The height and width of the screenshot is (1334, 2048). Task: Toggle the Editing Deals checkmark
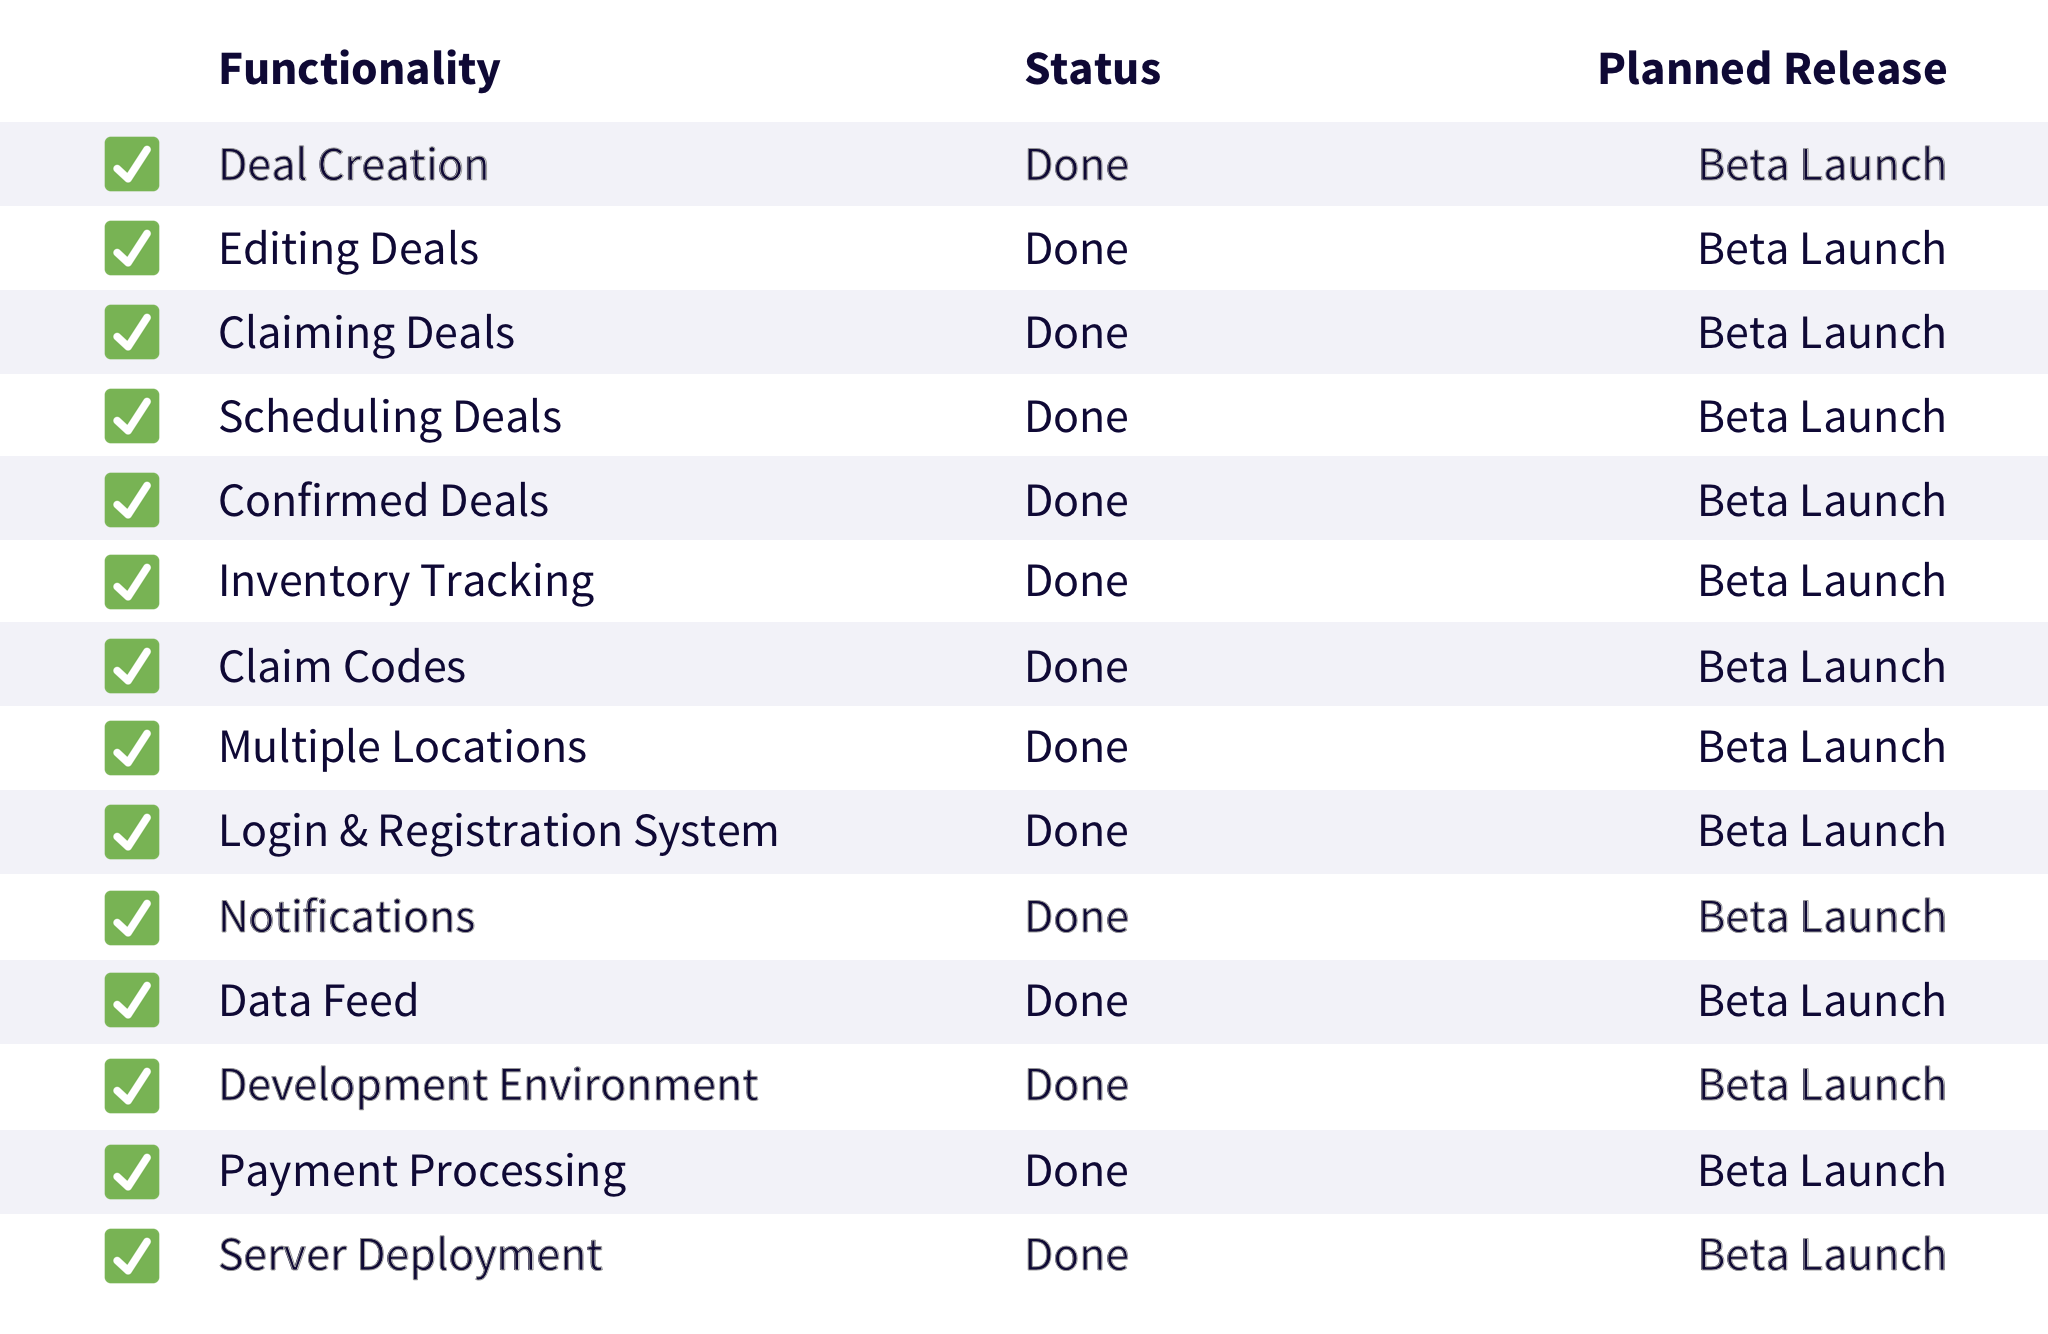(x=132, y=248)
